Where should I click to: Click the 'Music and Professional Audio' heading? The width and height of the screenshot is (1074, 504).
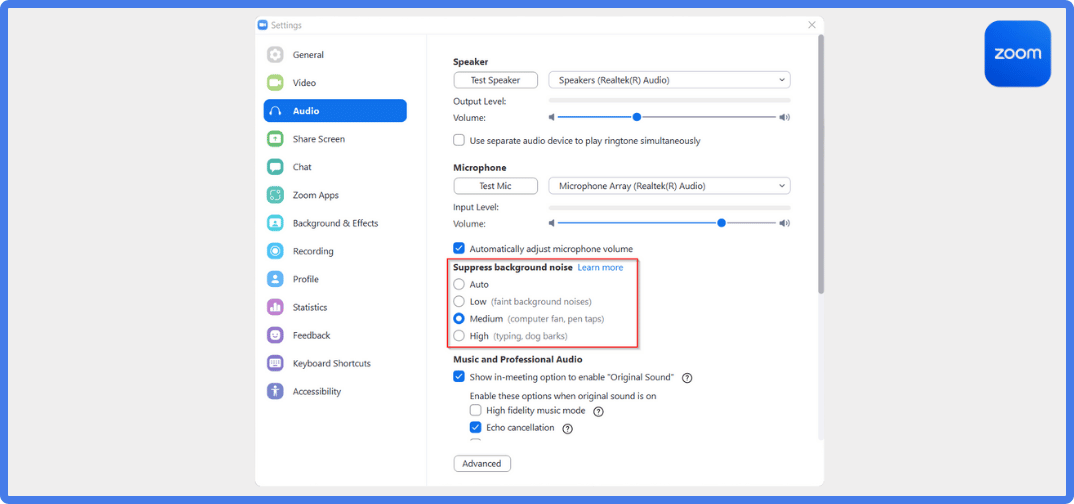point(518,360)
